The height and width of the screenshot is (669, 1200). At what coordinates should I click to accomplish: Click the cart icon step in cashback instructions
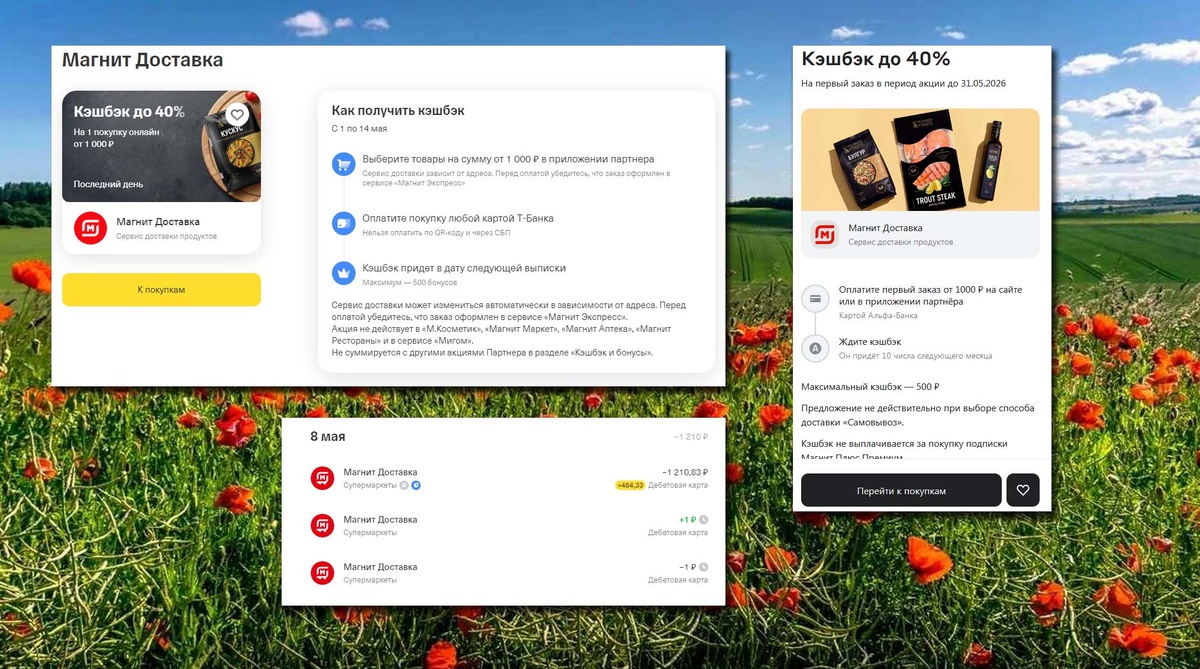343,165
